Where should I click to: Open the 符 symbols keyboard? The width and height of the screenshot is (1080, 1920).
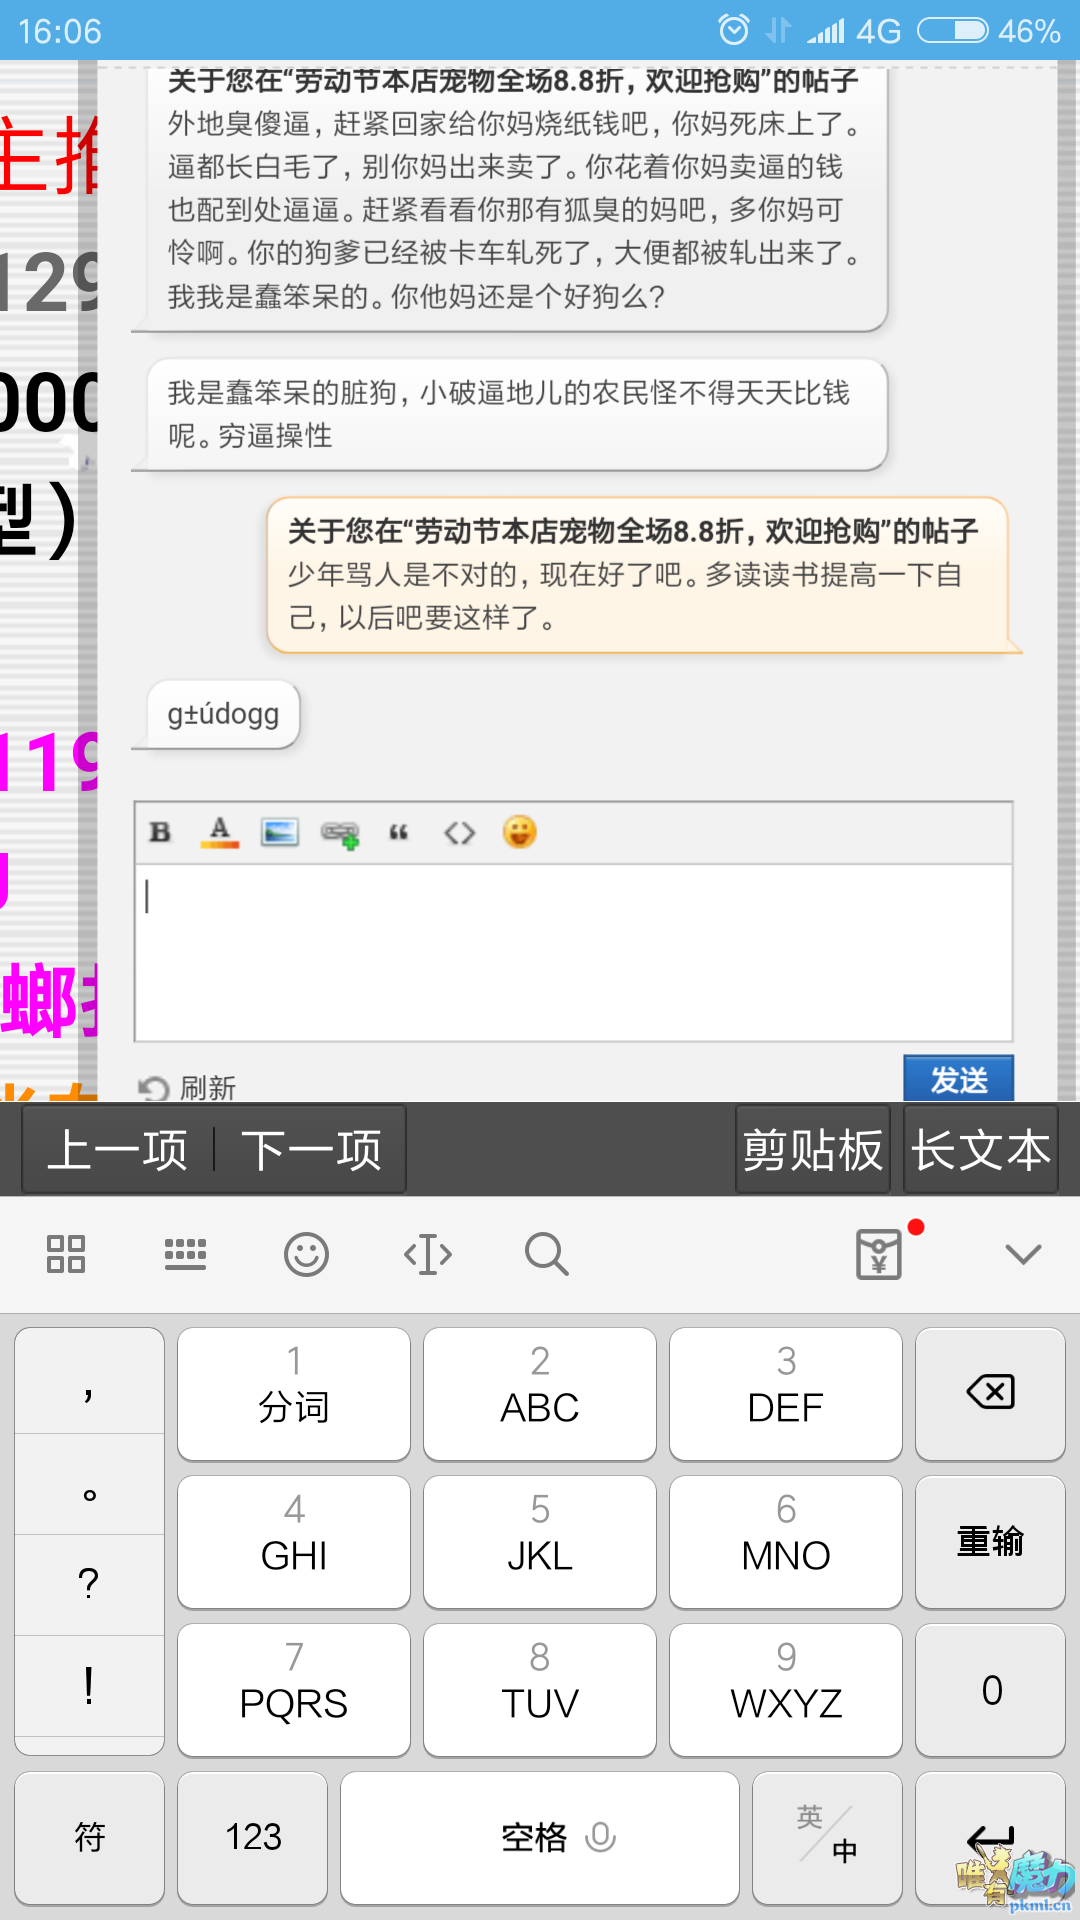pyautogui.click(x=90, y=1838)
